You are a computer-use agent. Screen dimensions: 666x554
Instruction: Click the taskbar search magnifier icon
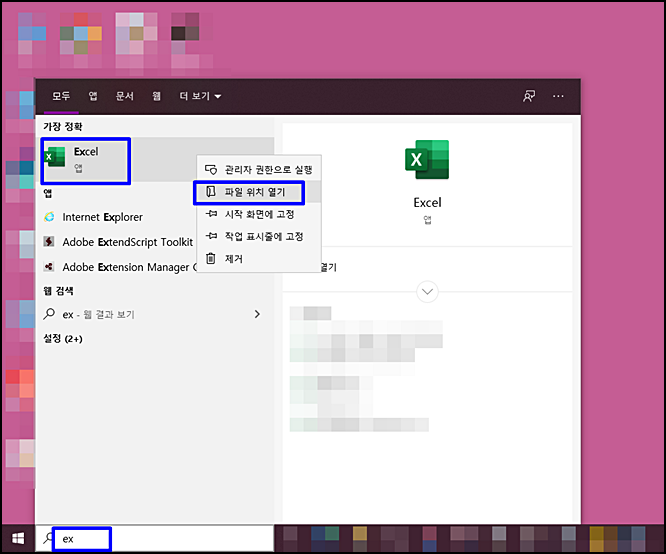(48, 539)
